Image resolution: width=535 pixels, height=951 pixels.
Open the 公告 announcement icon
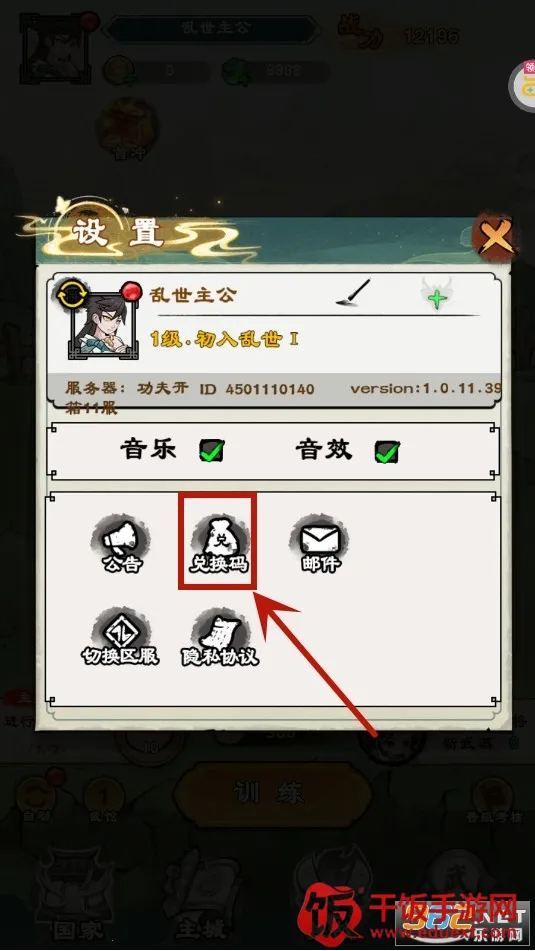point(121,544)
